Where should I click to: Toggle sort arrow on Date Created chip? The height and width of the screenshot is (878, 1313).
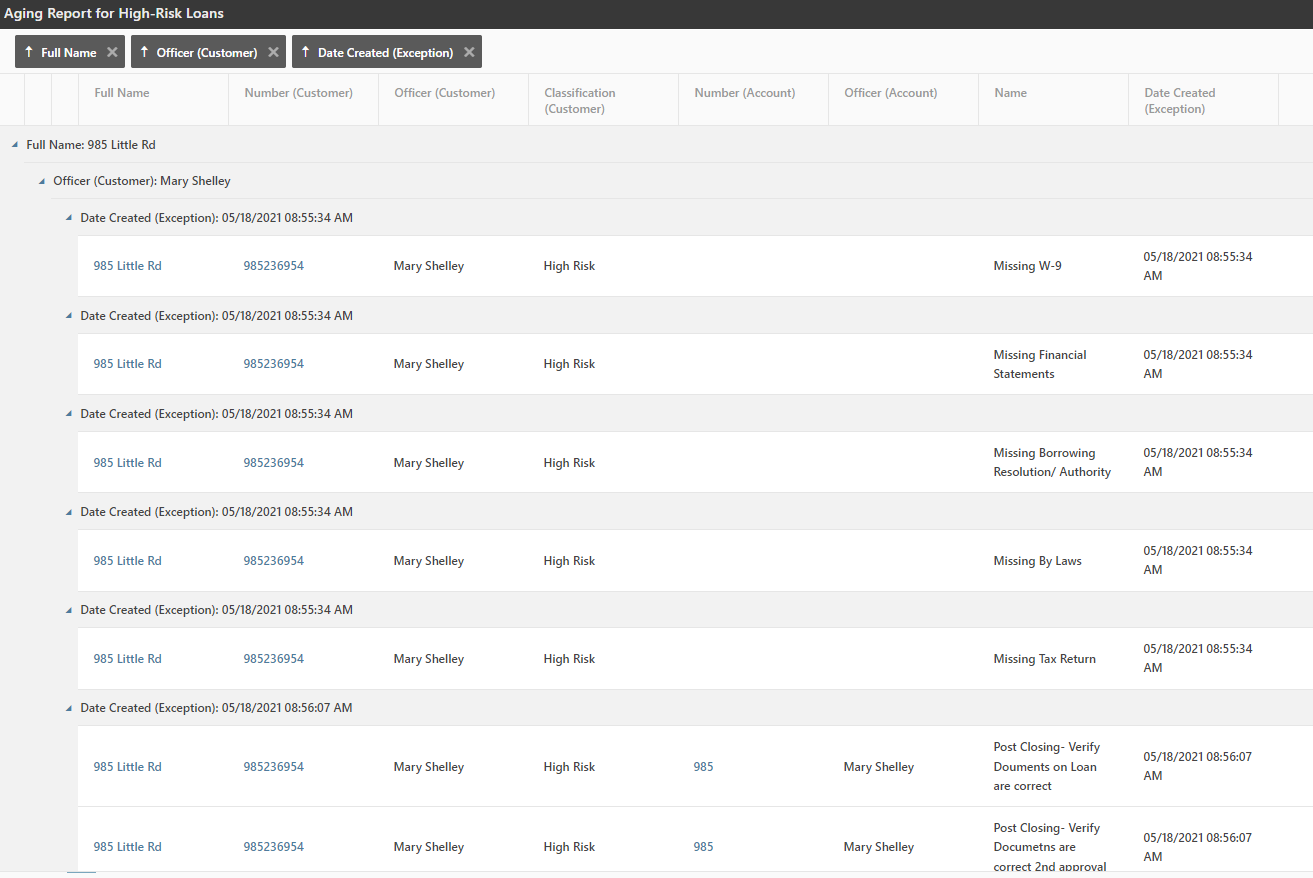tap(305, 52)
